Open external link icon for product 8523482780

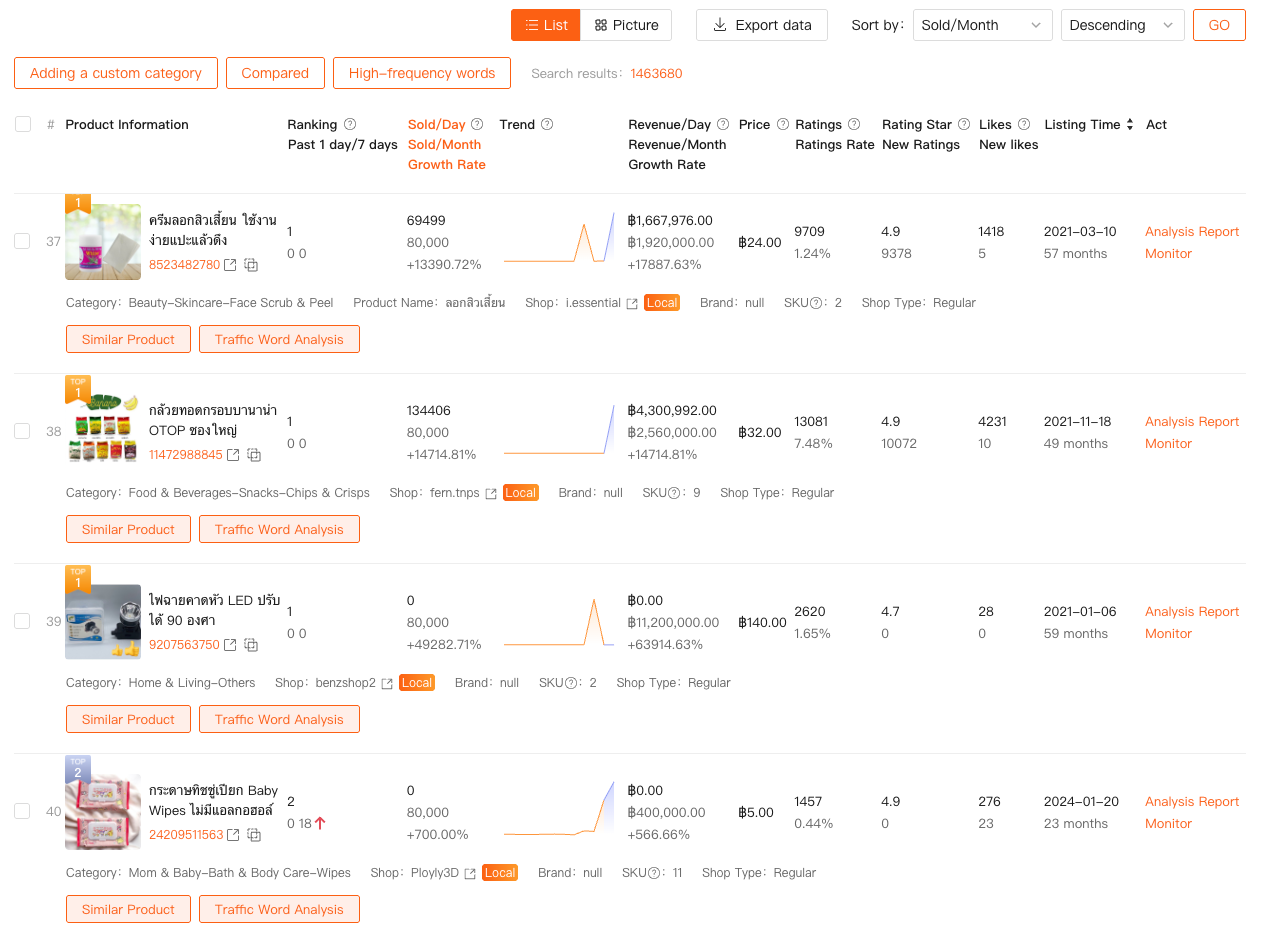pos(231,265)
